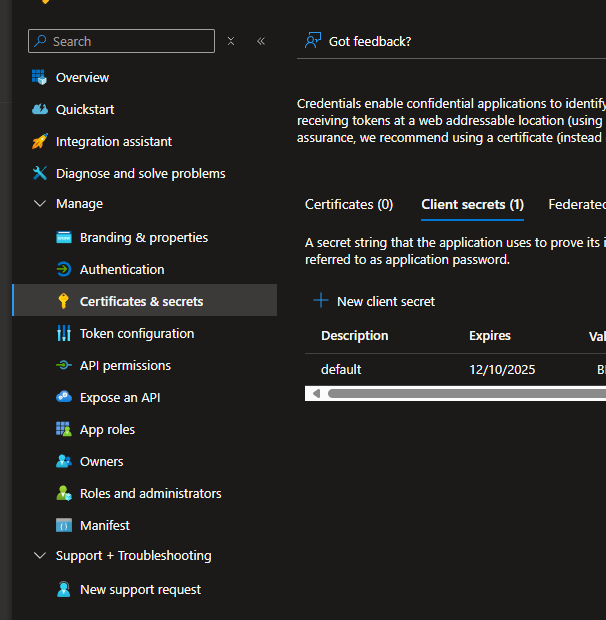Screen dimensions: 606x620
Task: Open the Overview icon in sidebar
Action: [40, 77]
